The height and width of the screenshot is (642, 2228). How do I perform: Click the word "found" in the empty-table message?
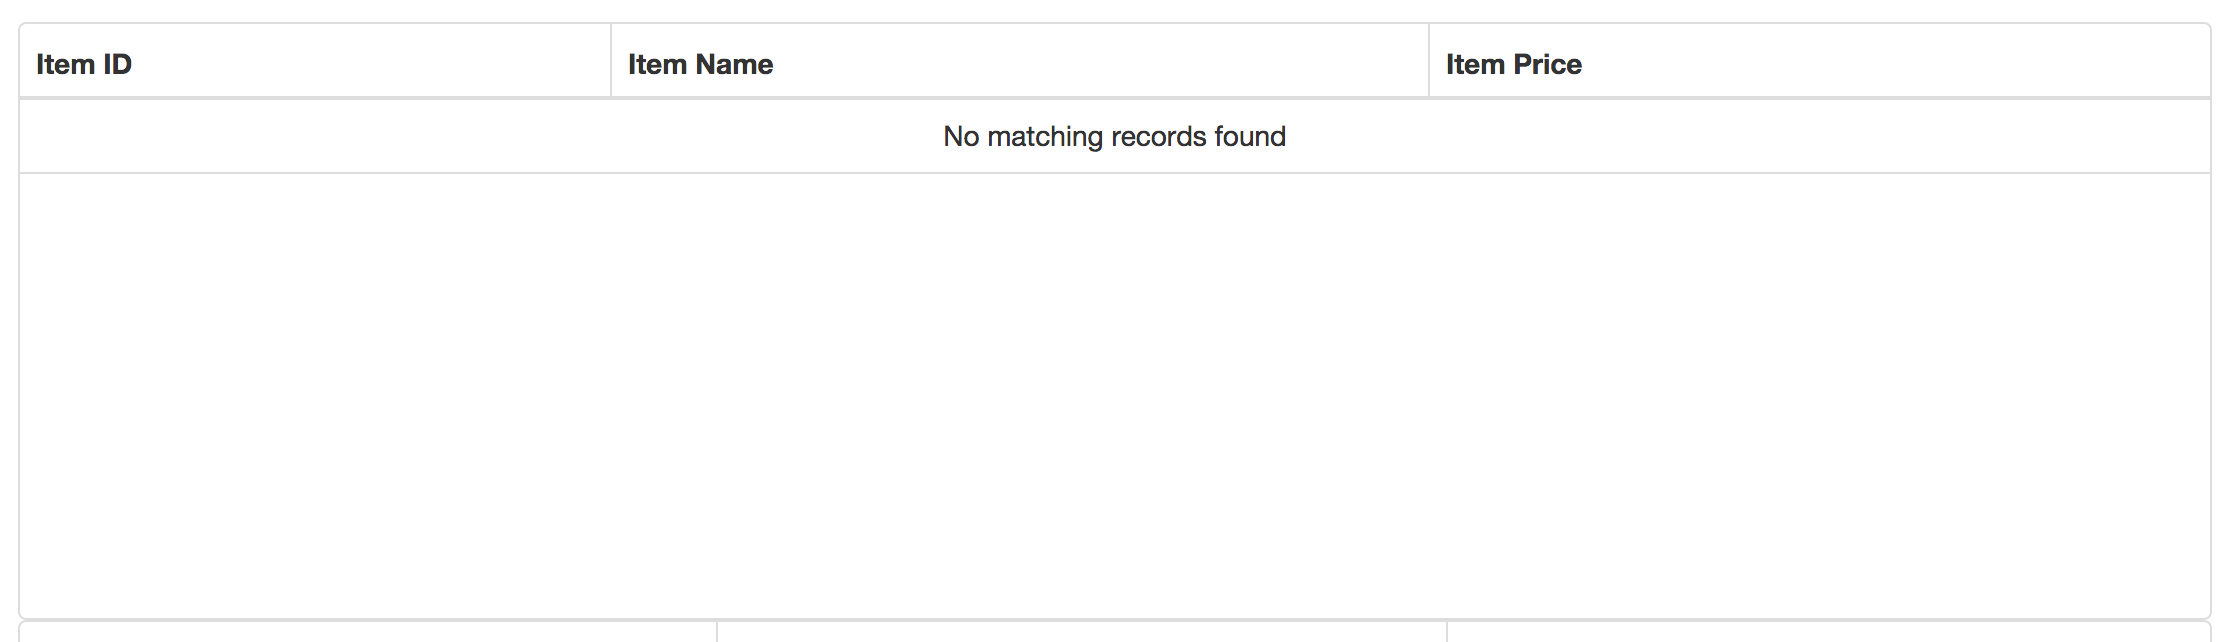pos(1250,137)
